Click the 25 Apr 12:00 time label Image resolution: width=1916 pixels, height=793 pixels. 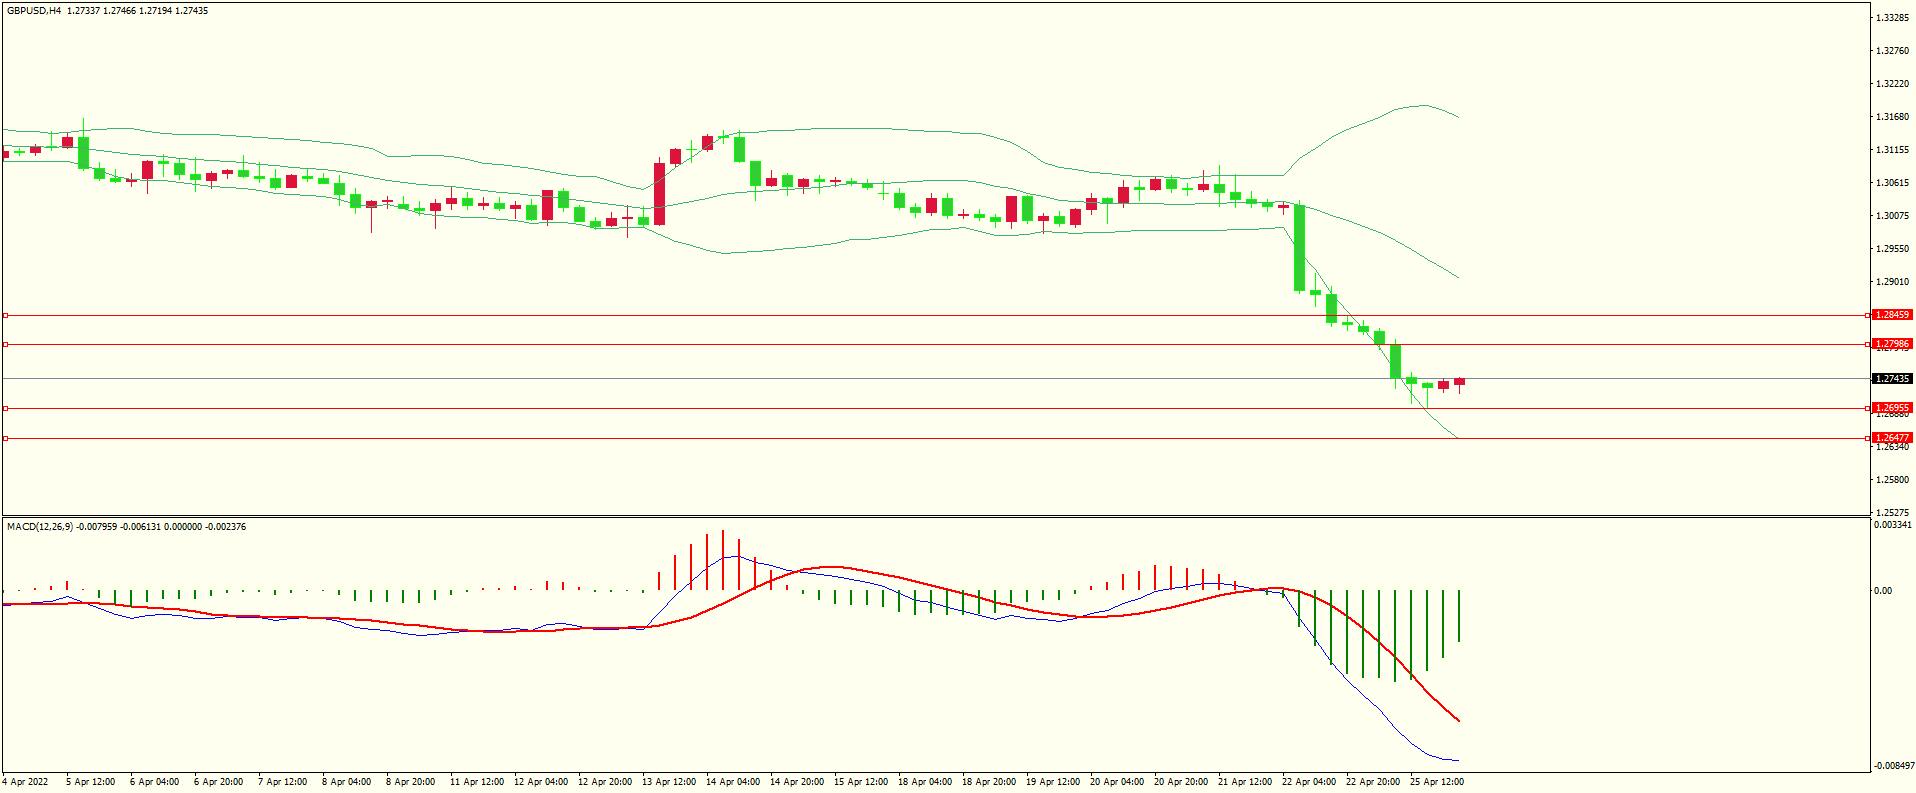(x=1436, y=782)
